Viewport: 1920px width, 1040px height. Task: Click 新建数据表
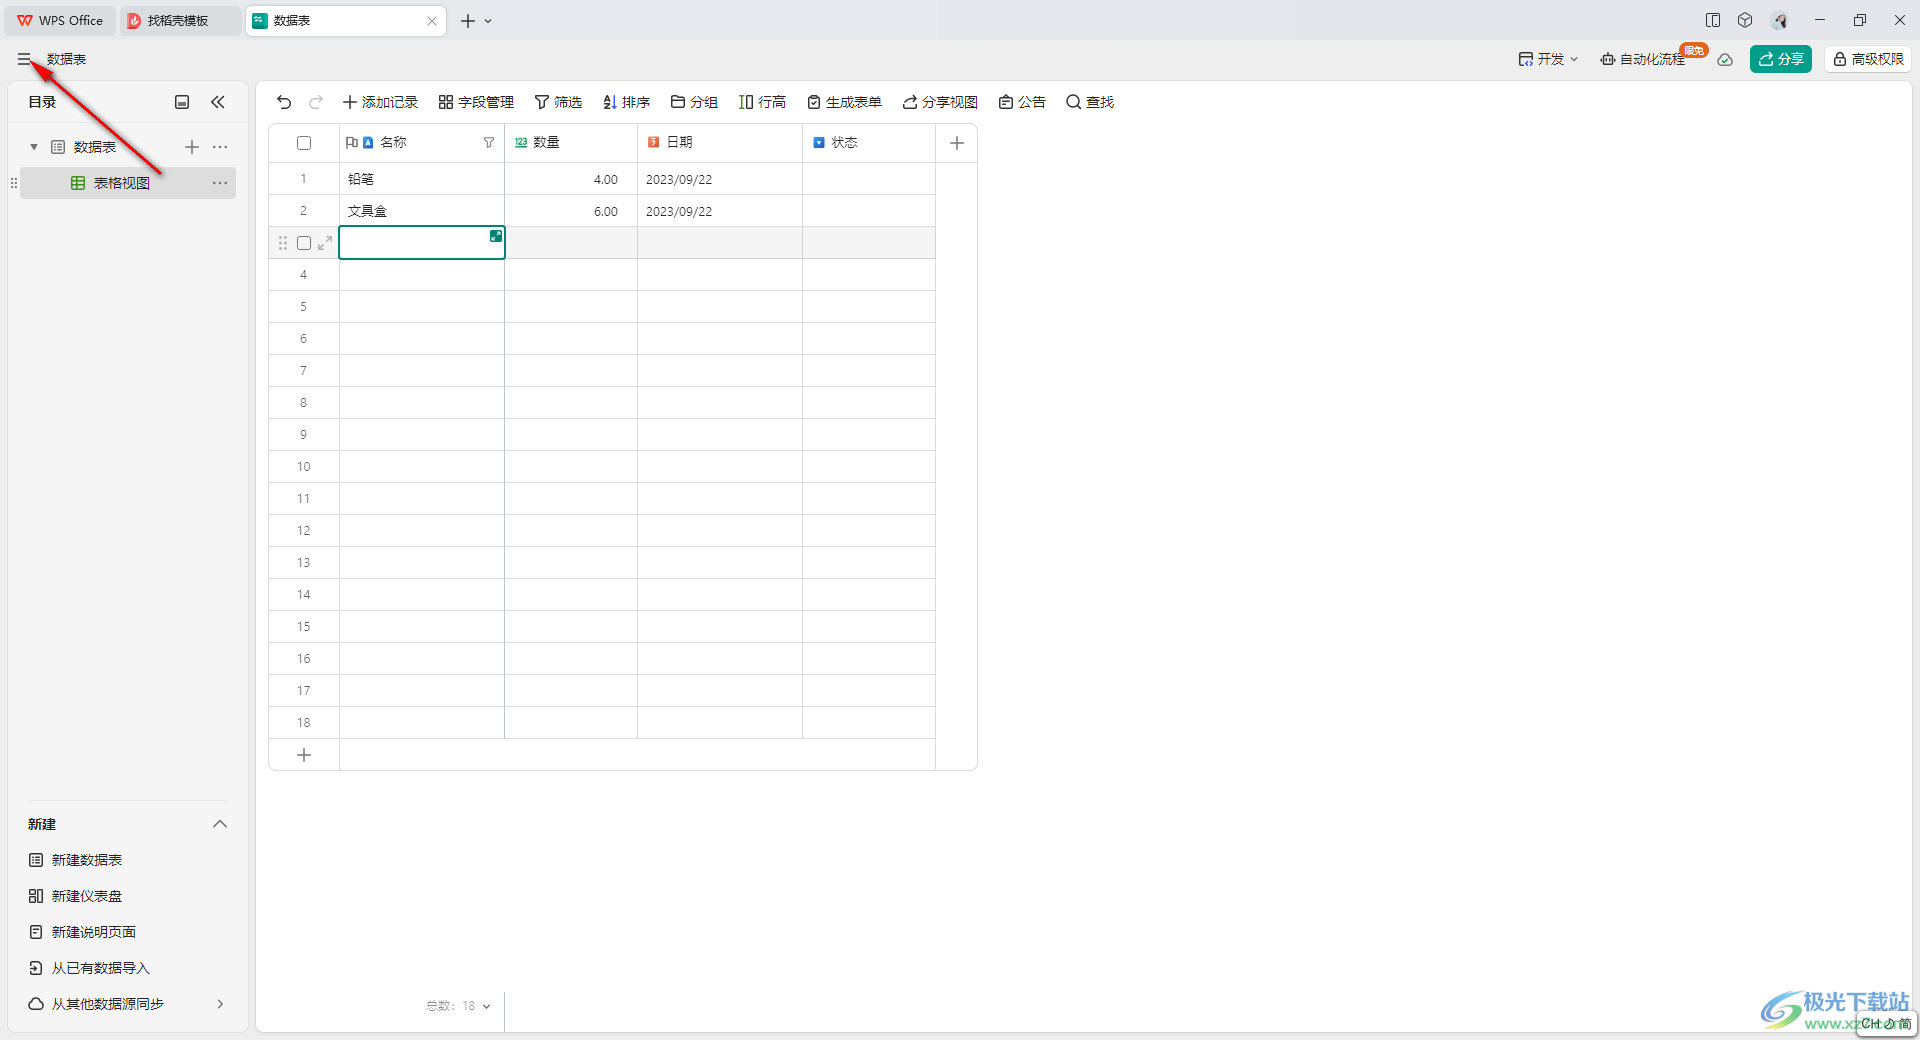(76, 860)
